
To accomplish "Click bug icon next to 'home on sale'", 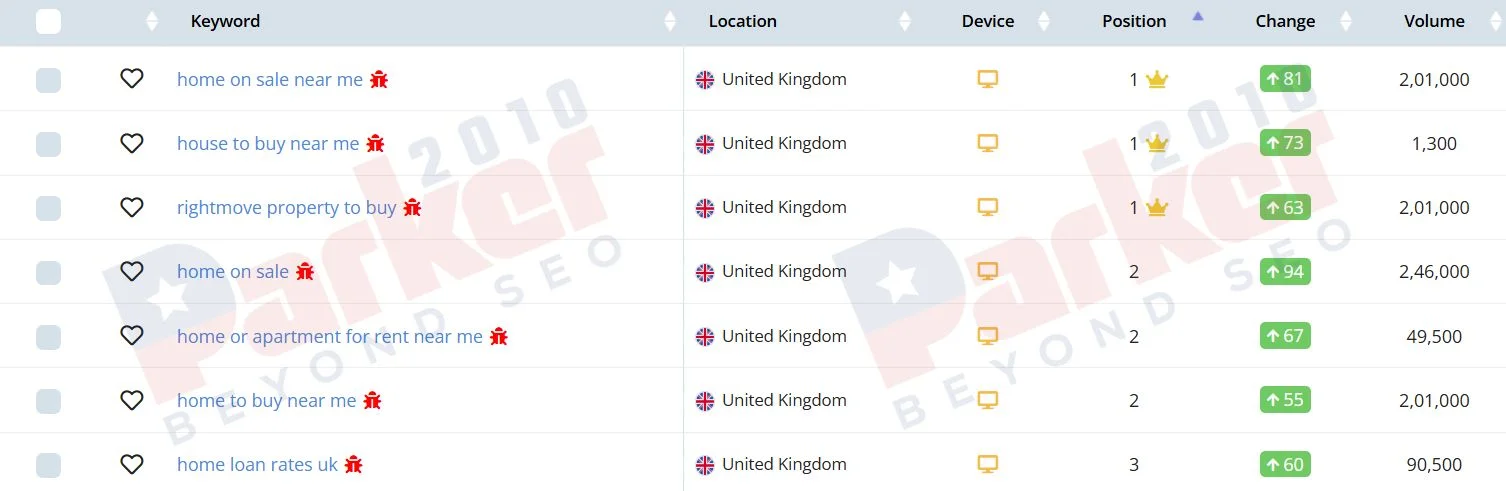I will click(305, 271).
